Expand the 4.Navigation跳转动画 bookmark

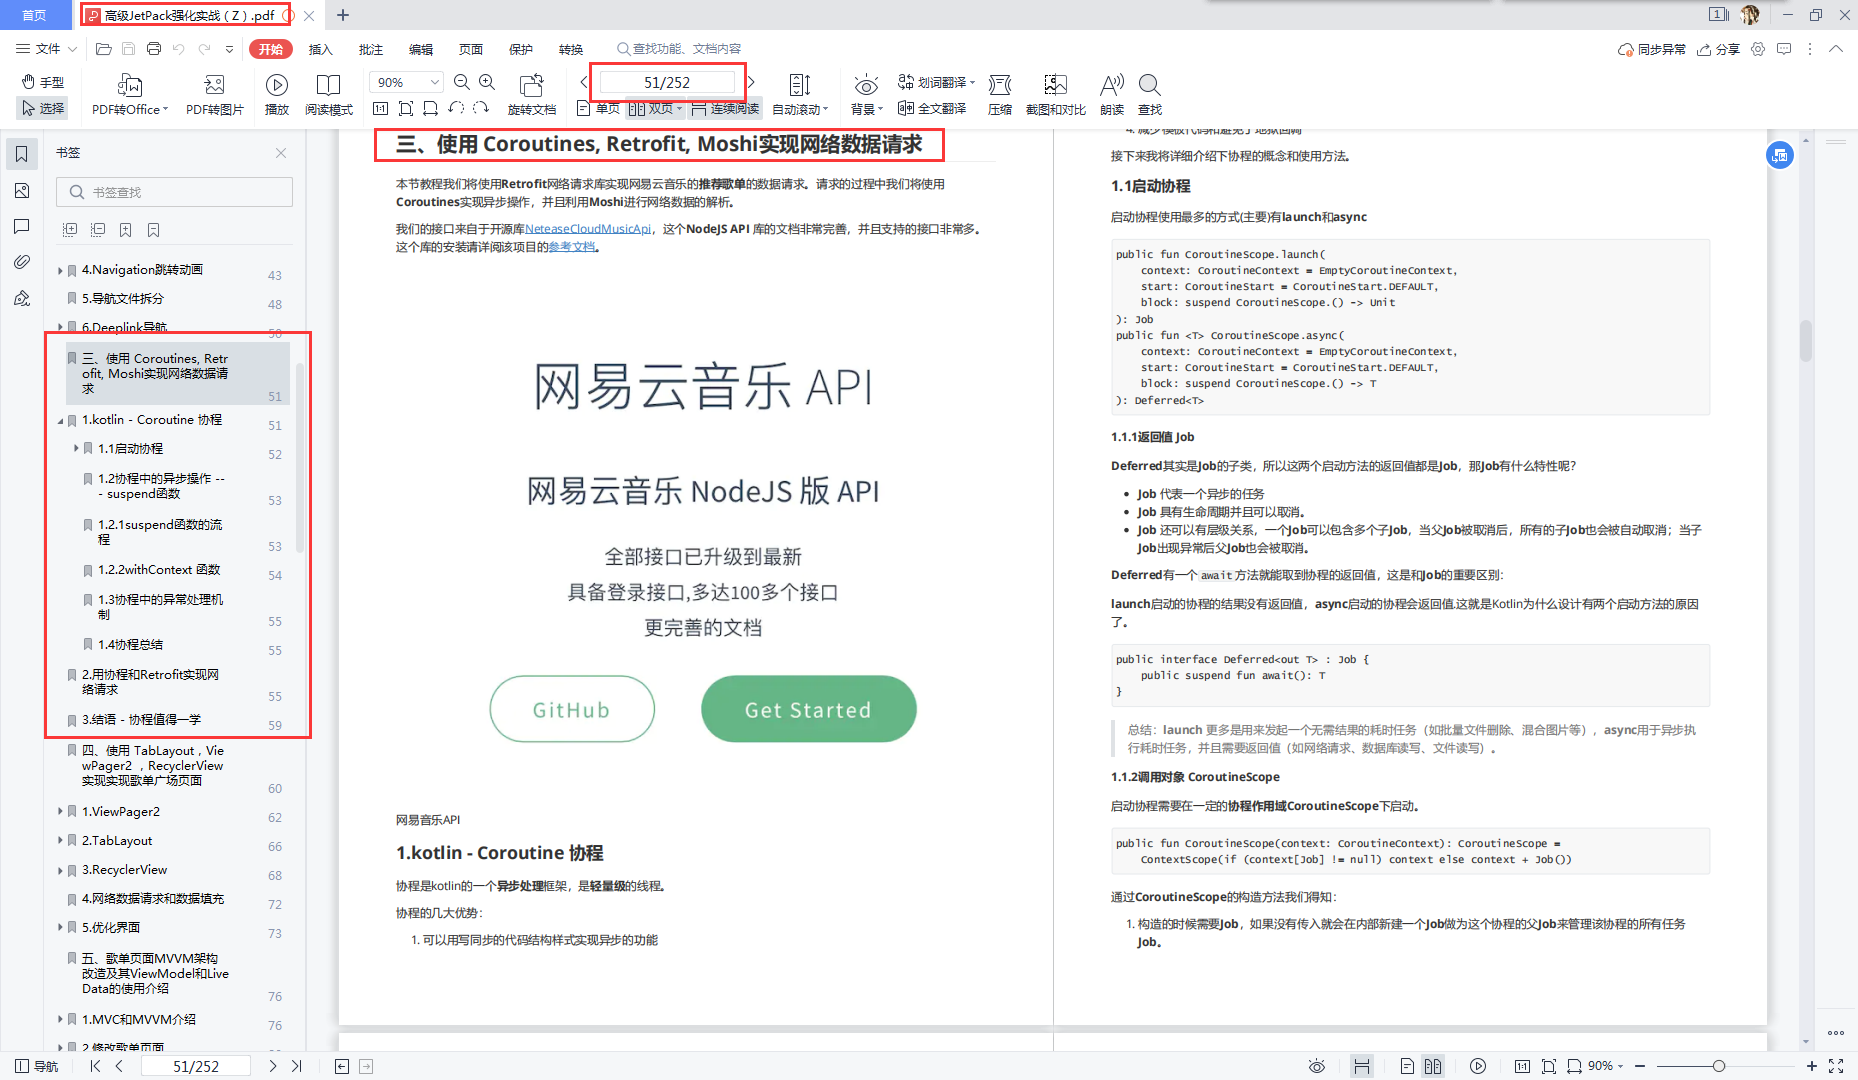pyautogui.click(x=60, y=270)
